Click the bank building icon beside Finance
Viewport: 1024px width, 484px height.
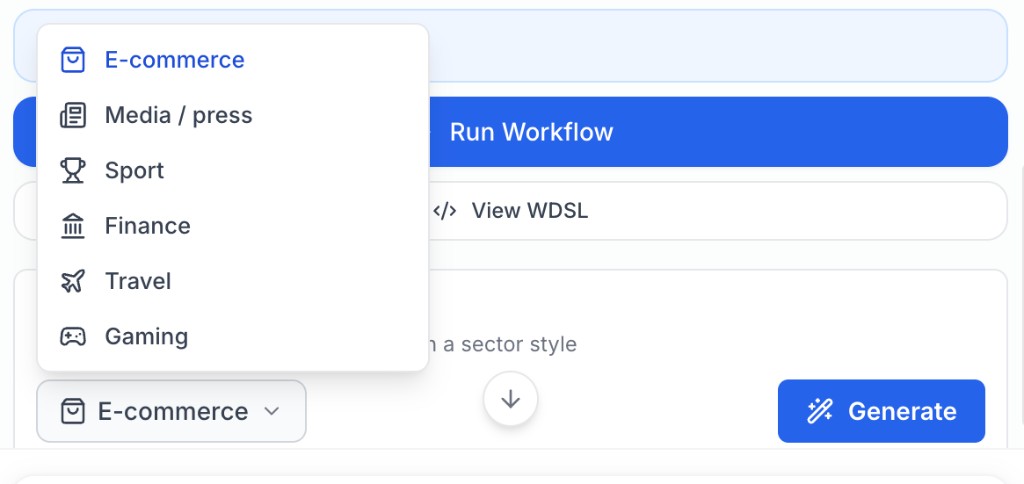pos(72,226)
